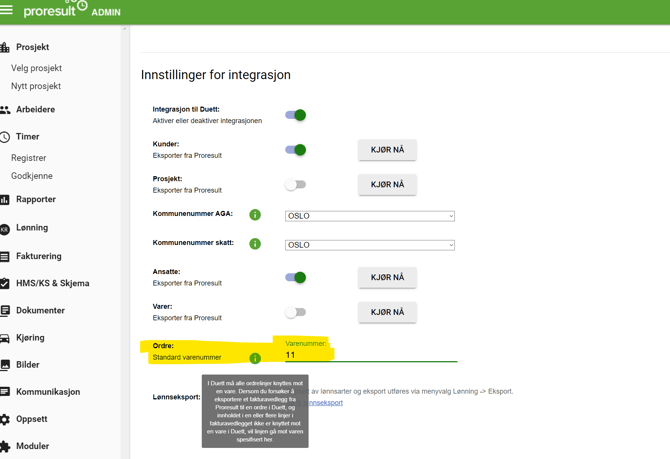Click the Kjøring car icon
670x459 pixels.
5,339
